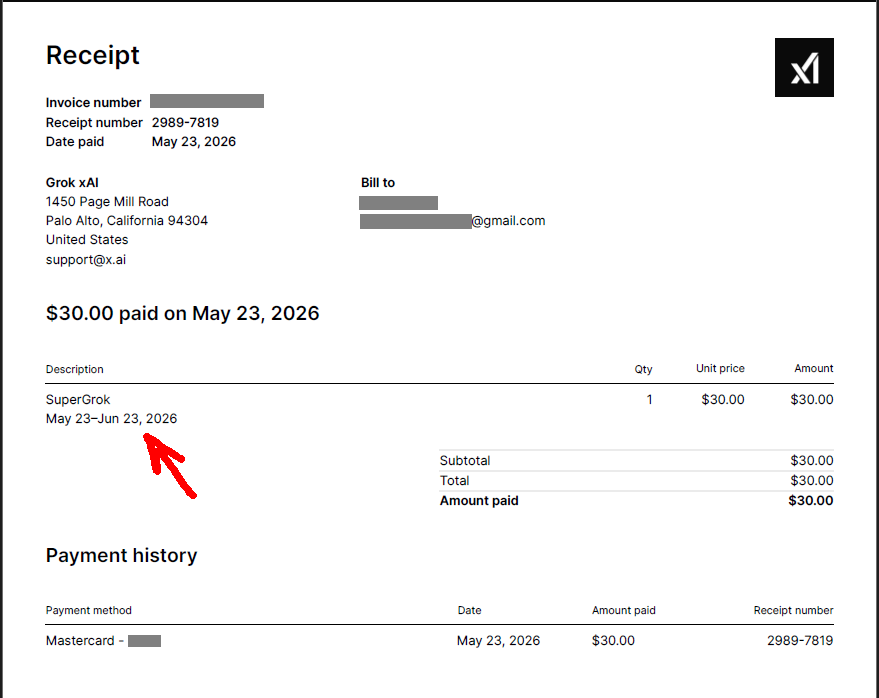Click 'Receipt number' column header in payment history
This screenshot has height=698, width=879.
793,611
